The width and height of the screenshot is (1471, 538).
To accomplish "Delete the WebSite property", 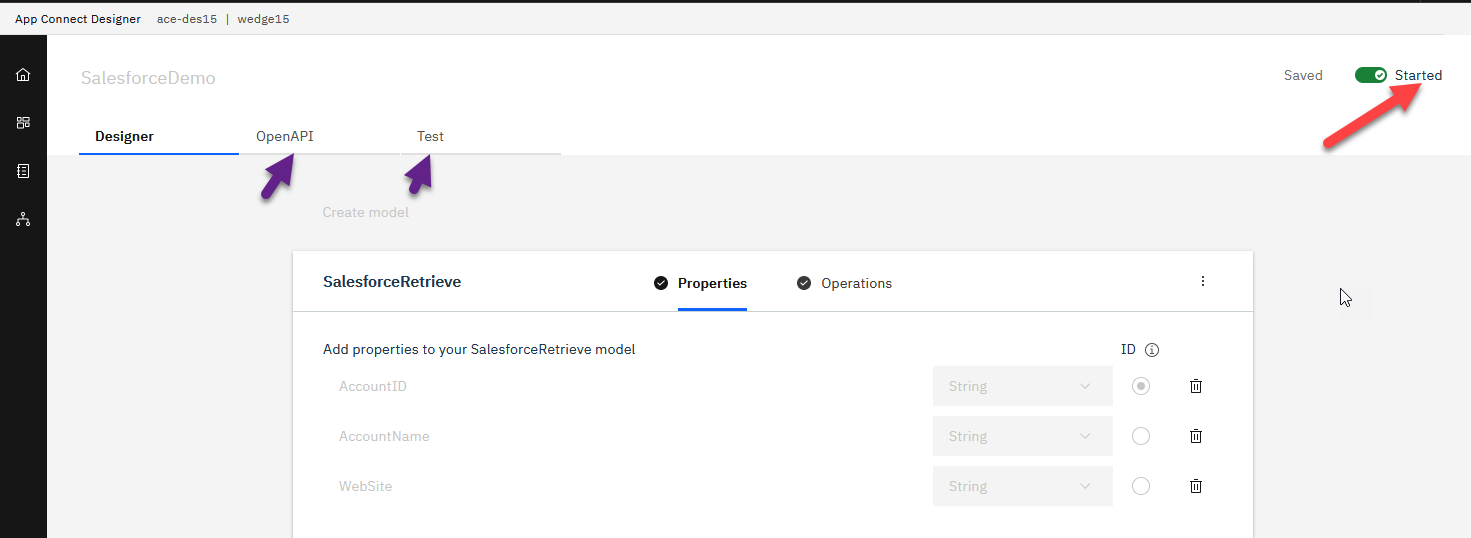I will (1196, 486).
